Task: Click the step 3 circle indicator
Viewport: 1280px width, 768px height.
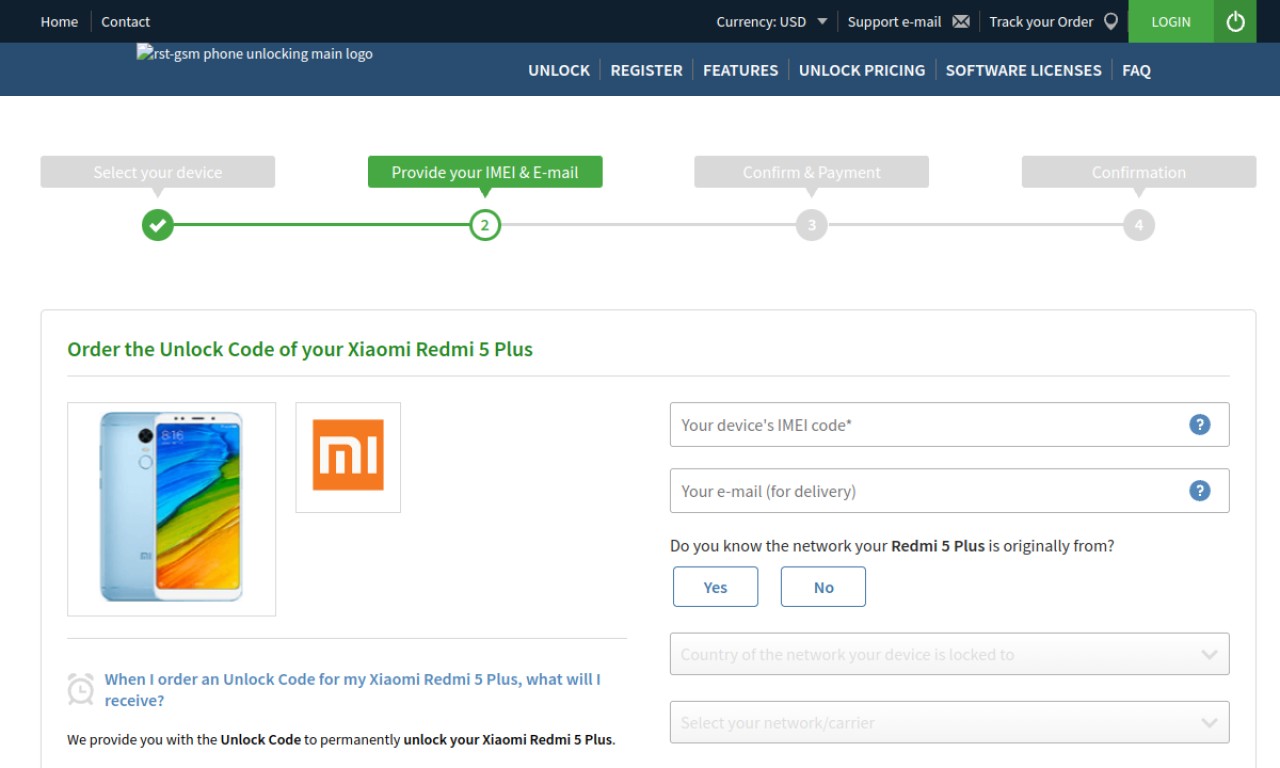Action: coord(812,225)
